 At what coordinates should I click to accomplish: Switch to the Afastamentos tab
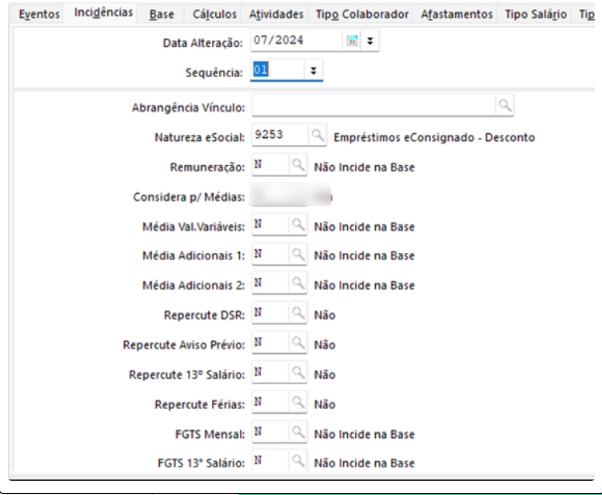456,14
